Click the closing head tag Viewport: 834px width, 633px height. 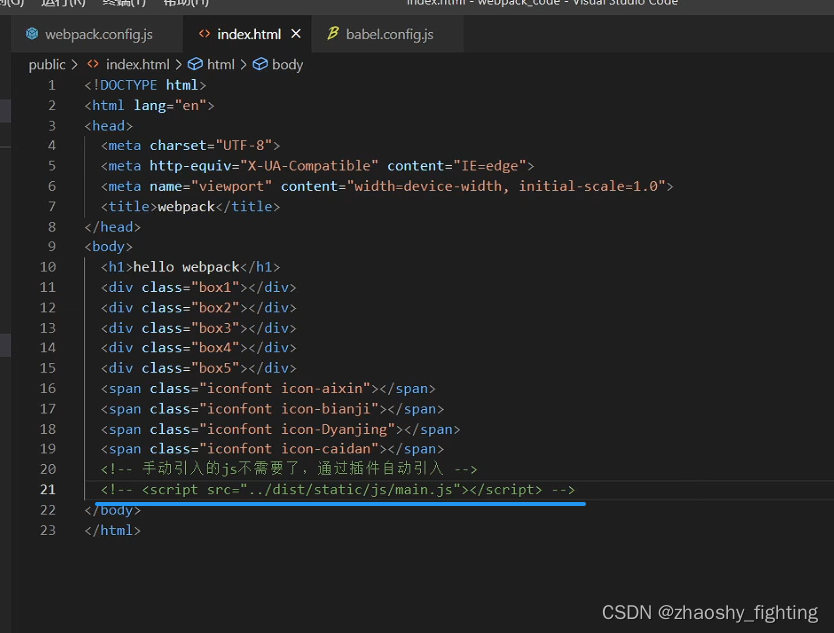coord(113,227)
